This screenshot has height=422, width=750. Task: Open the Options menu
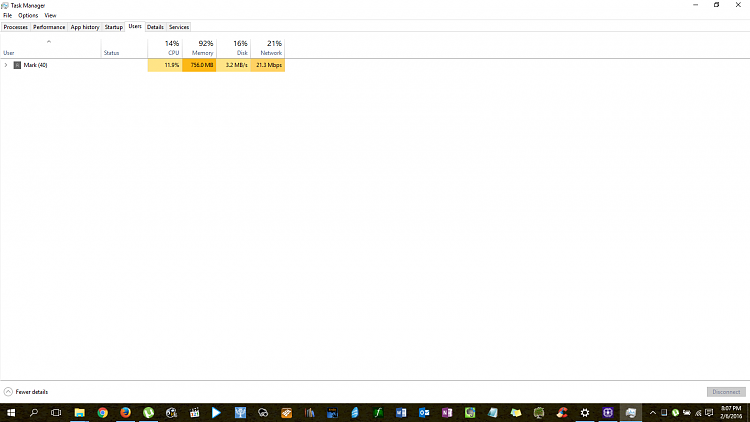coord(28,15)
